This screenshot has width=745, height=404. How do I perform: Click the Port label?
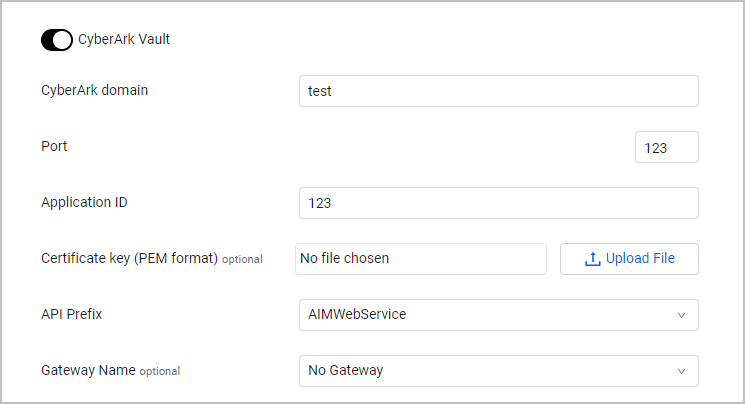54,146
